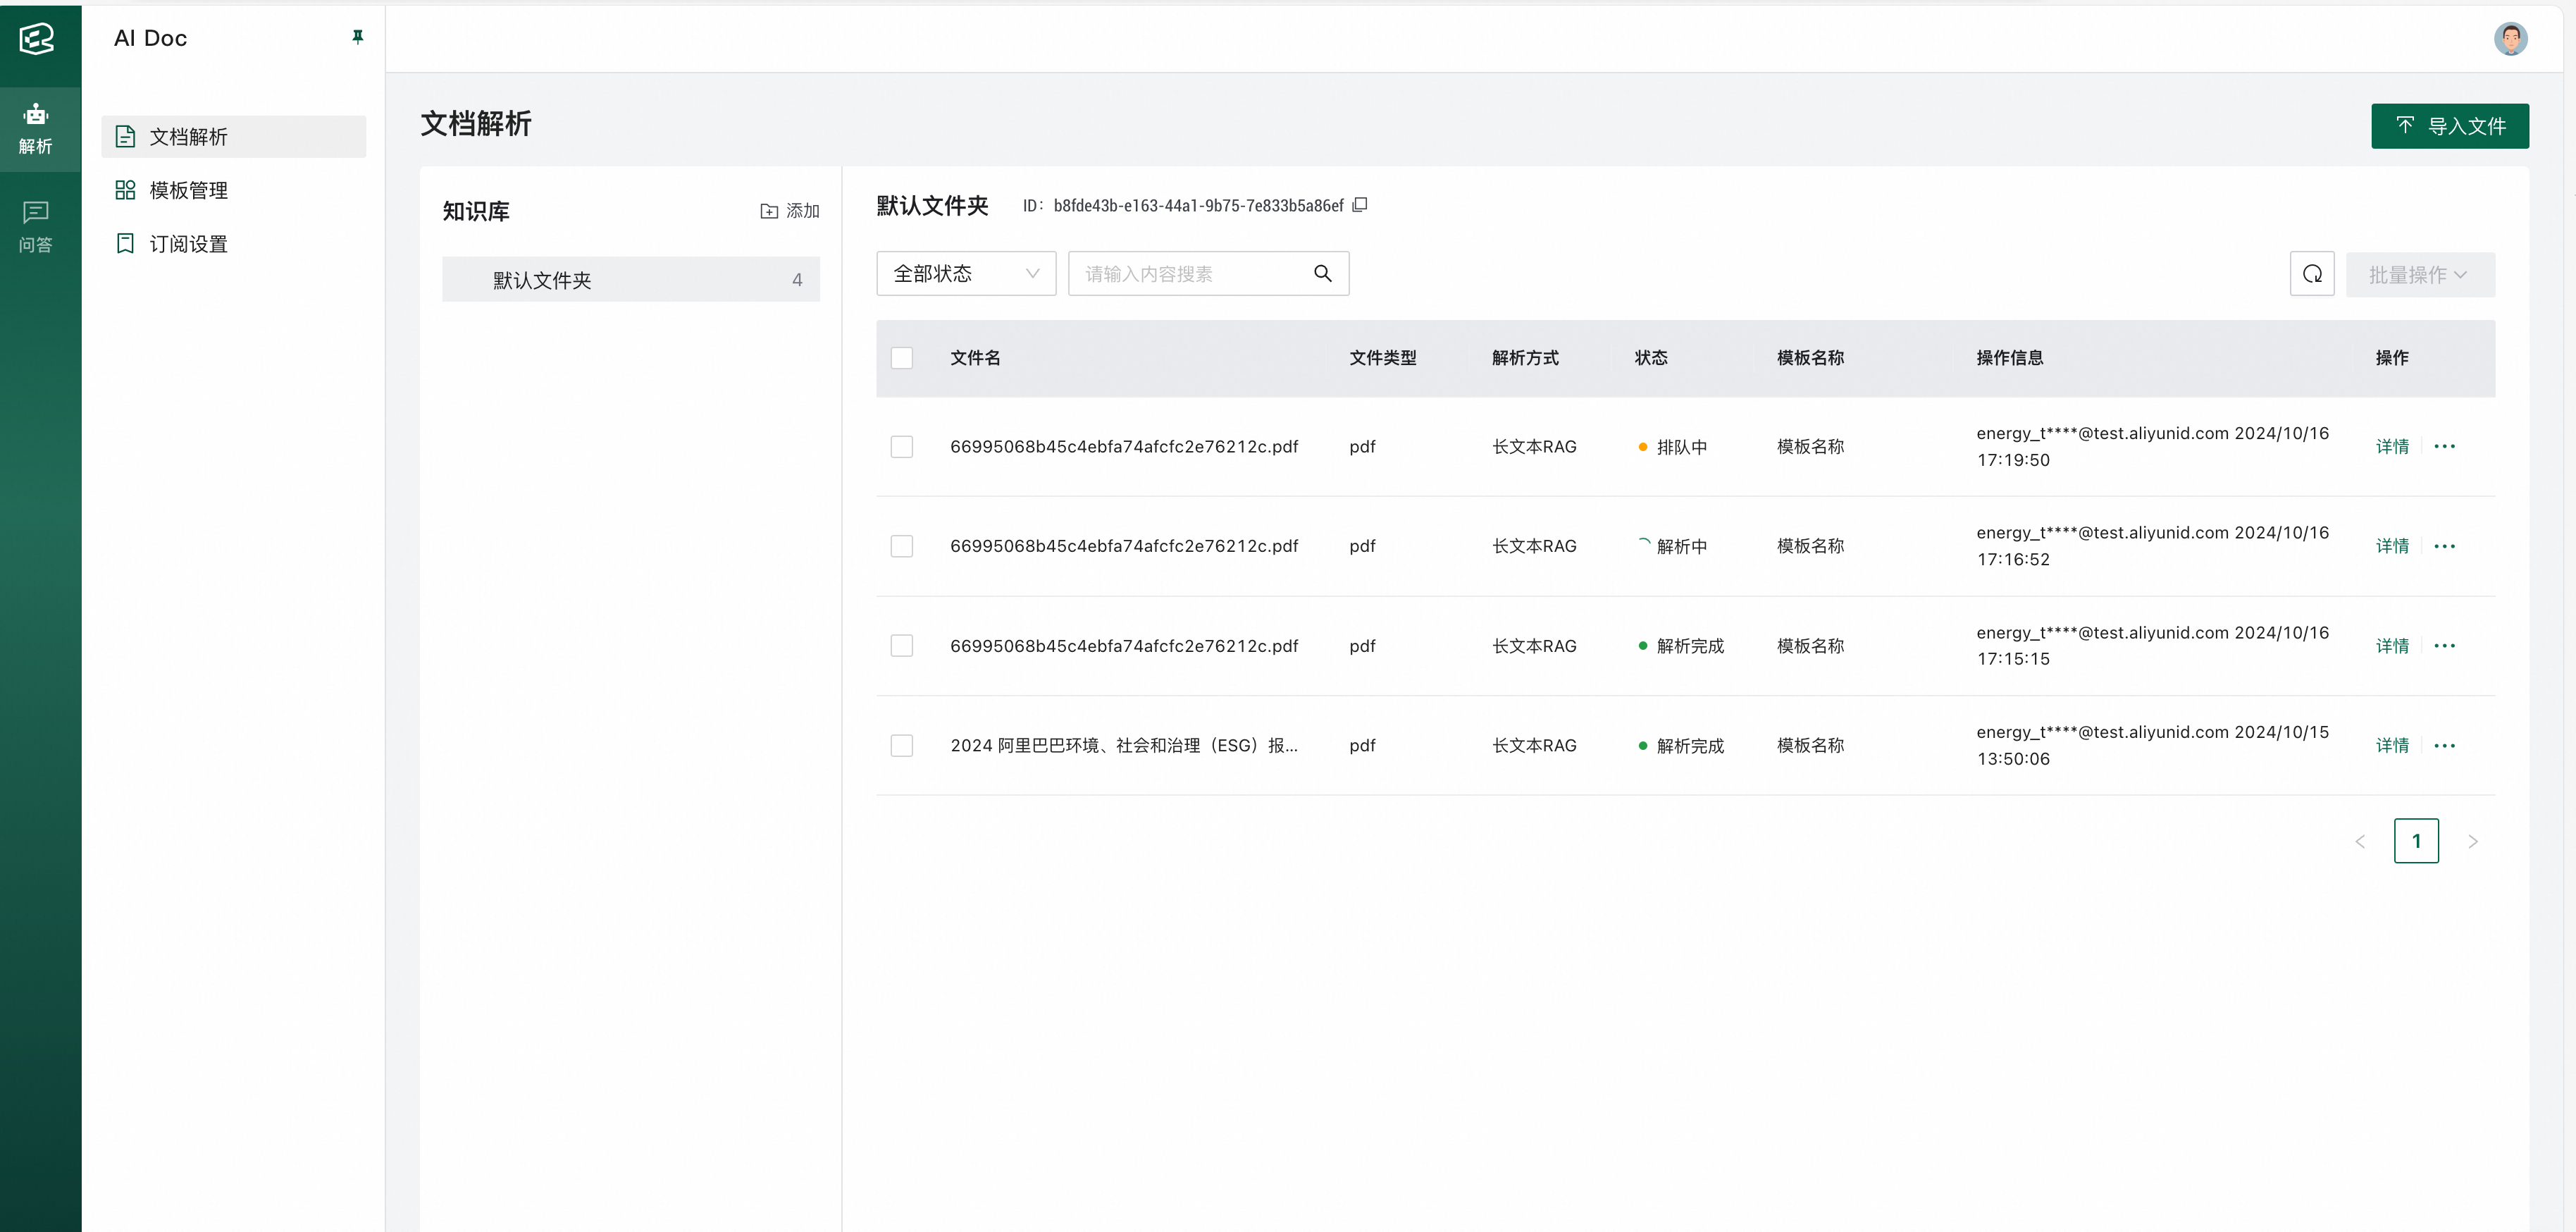Open 详情 for the 17:15:15 file
The height and width of the screenshot is (1232, 2576).
(x=2392, y=646)
